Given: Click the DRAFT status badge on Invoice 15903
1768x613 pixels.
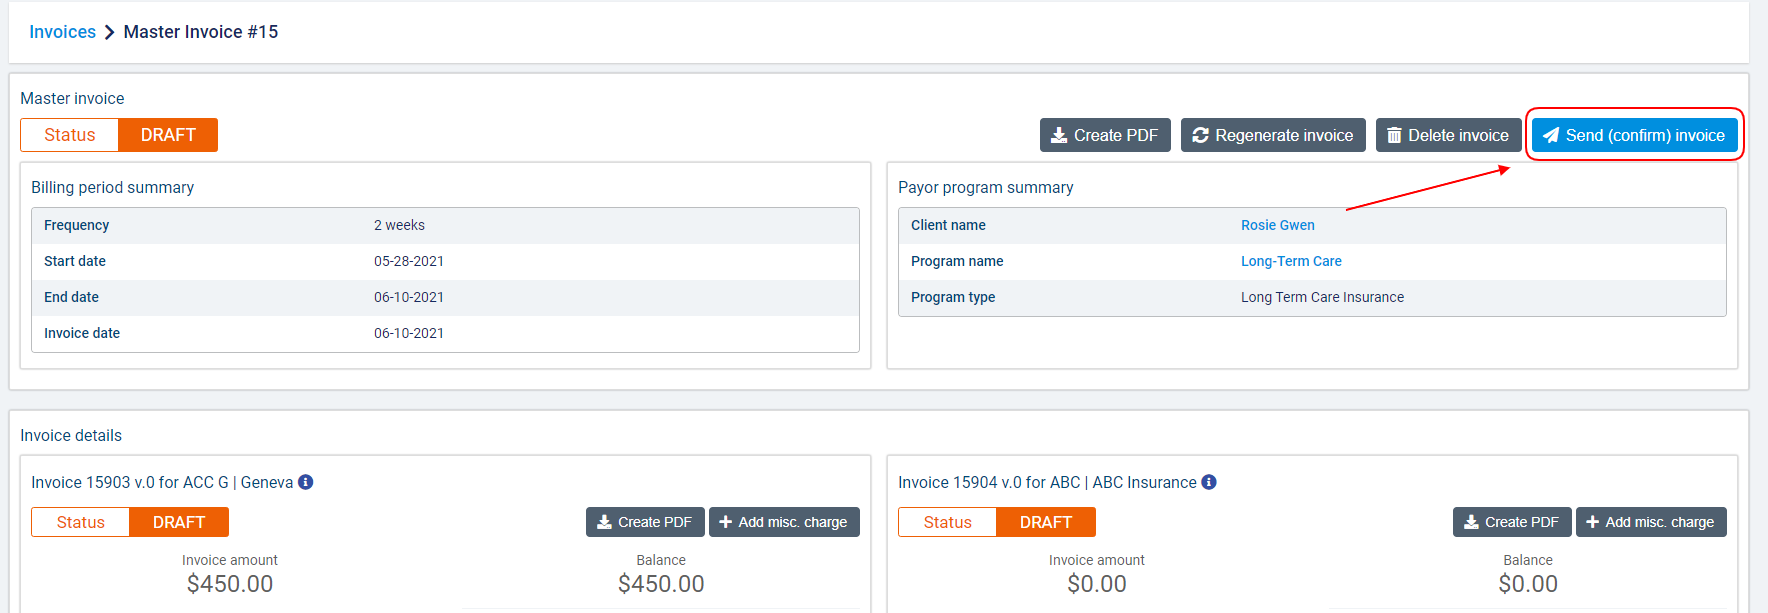Looking at the screenshot, I should point(179,522).
